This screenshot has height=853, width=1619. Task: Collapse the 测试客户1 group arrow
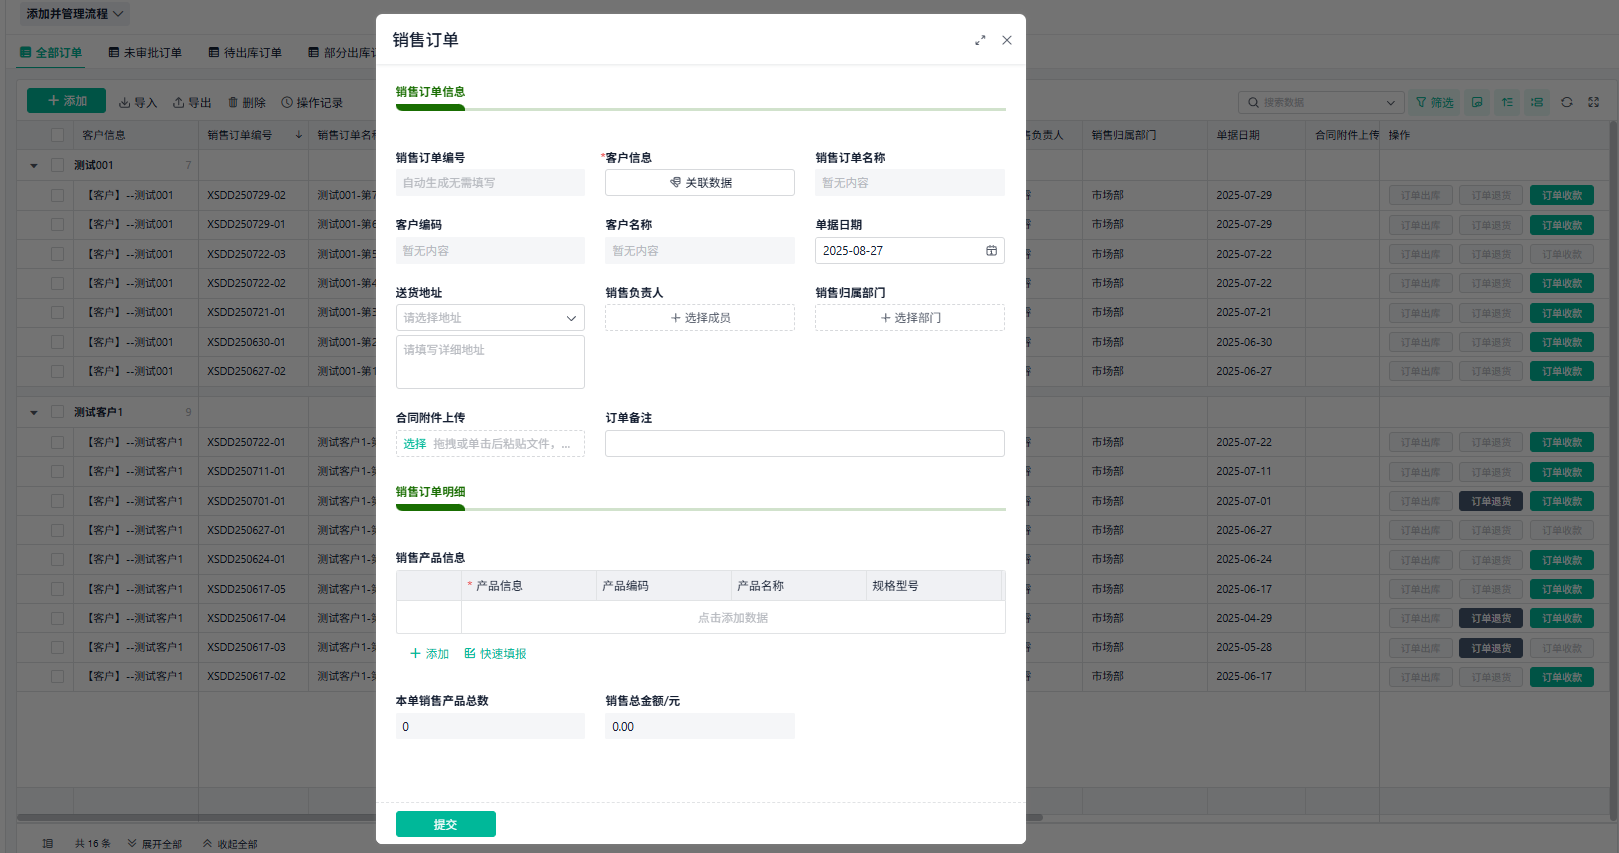click(34, 412)
